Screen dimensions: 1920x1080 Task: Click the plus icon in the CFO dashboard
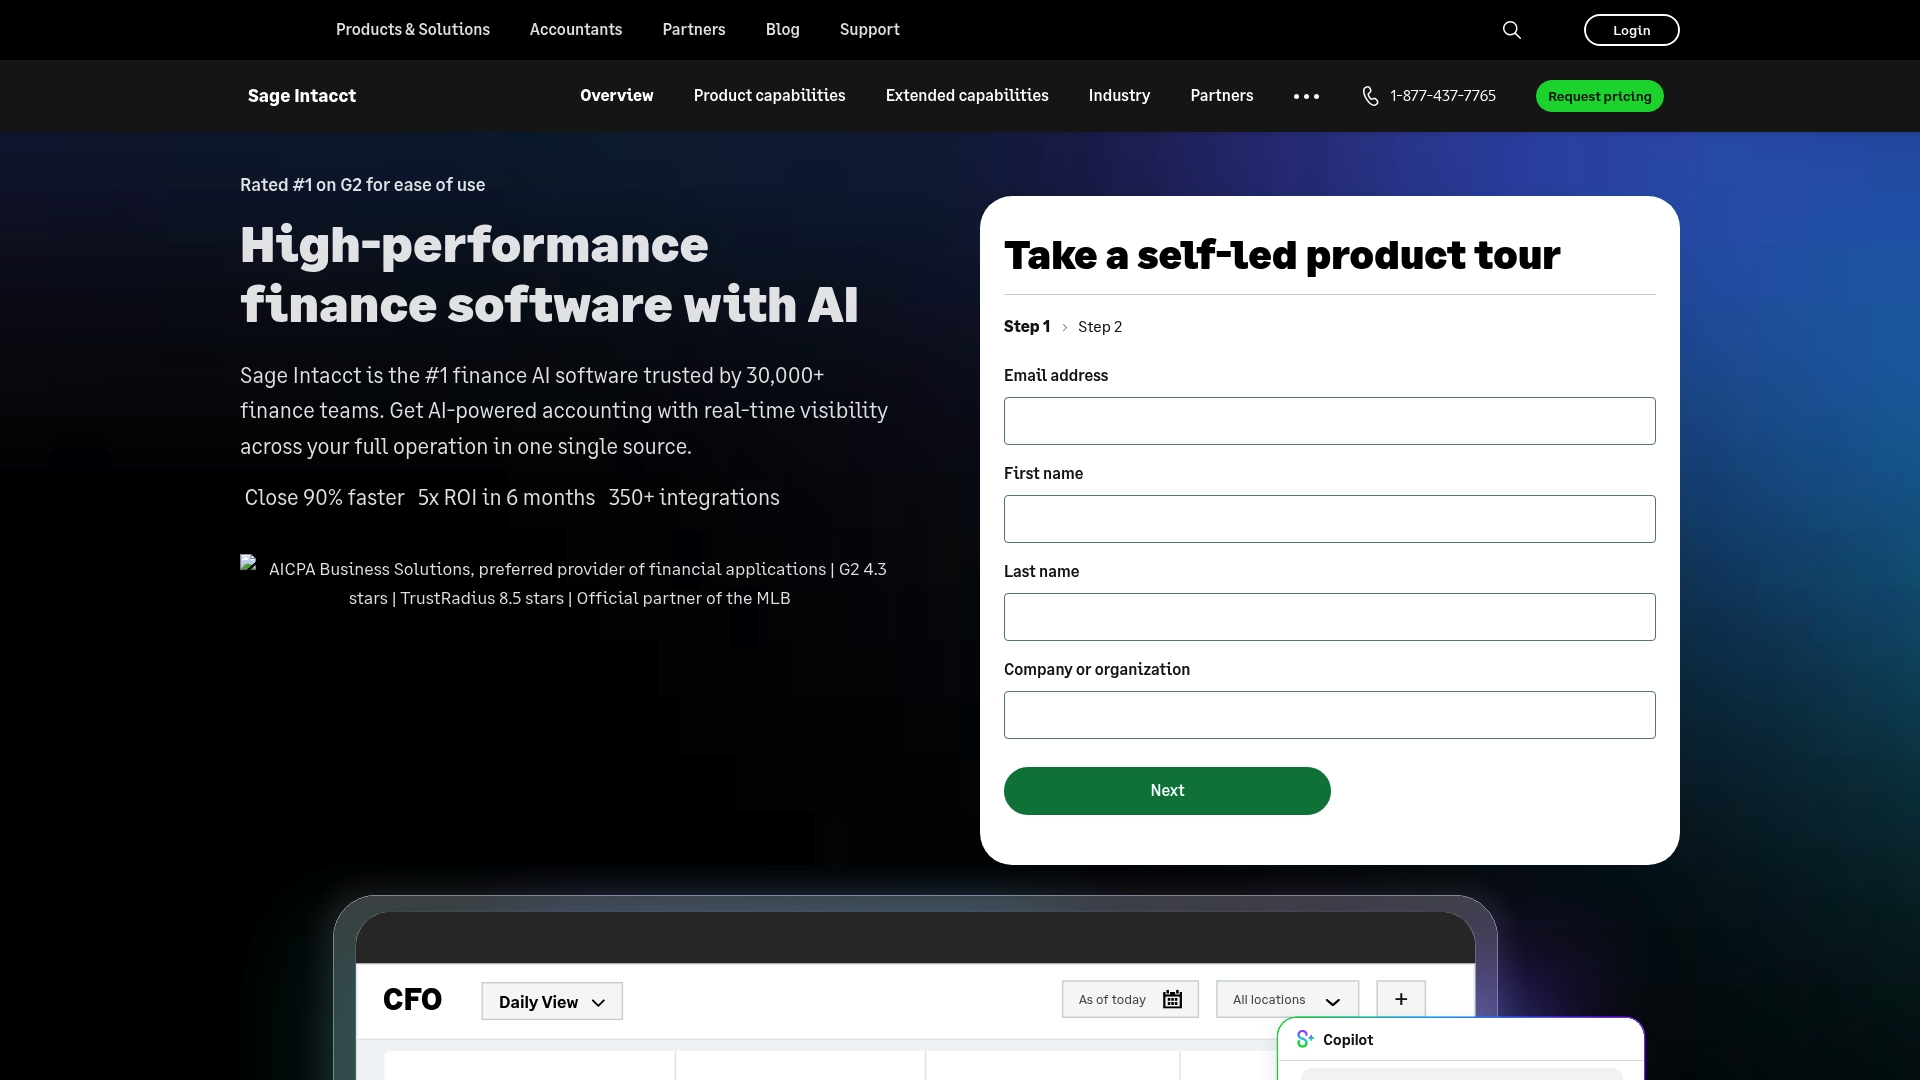1400,998
